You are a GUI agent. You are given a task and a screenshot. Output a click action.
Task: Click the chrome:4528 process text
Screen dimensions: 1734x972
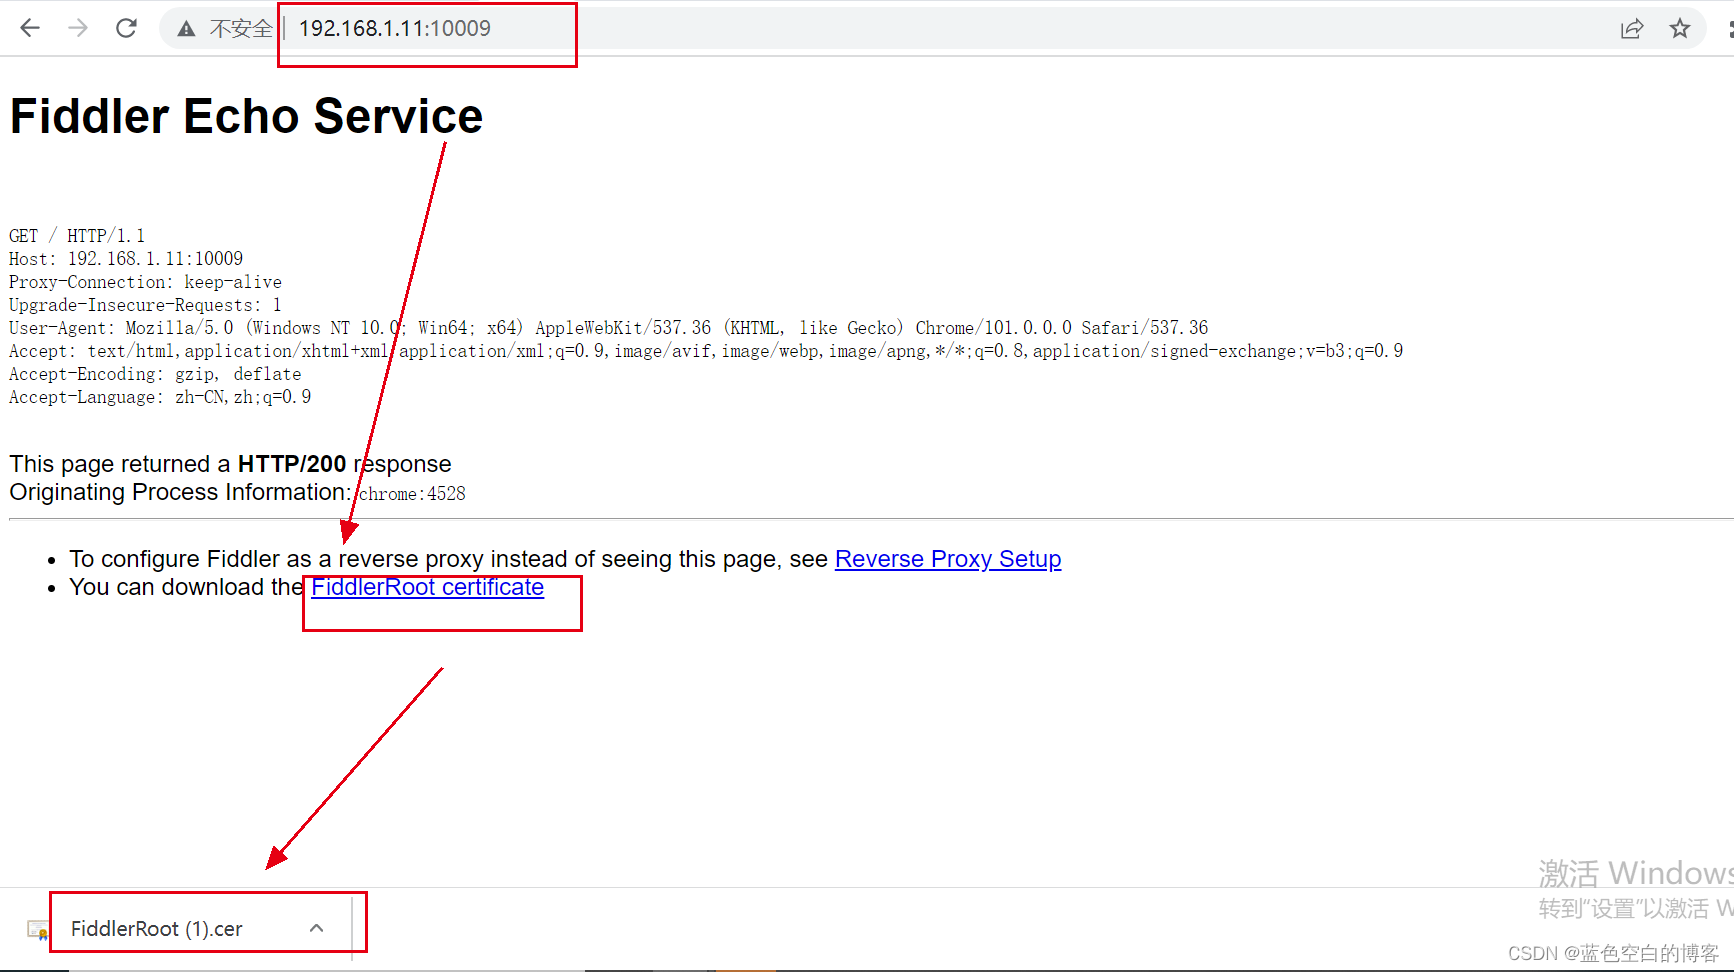[412, 494]
